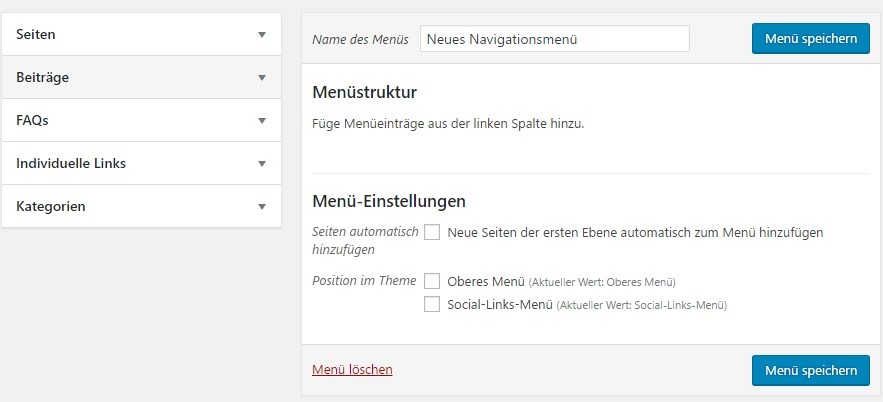
Task: Click the 'Neue Seiten der ersten Ebene' label text
Action: coord(635,232)
